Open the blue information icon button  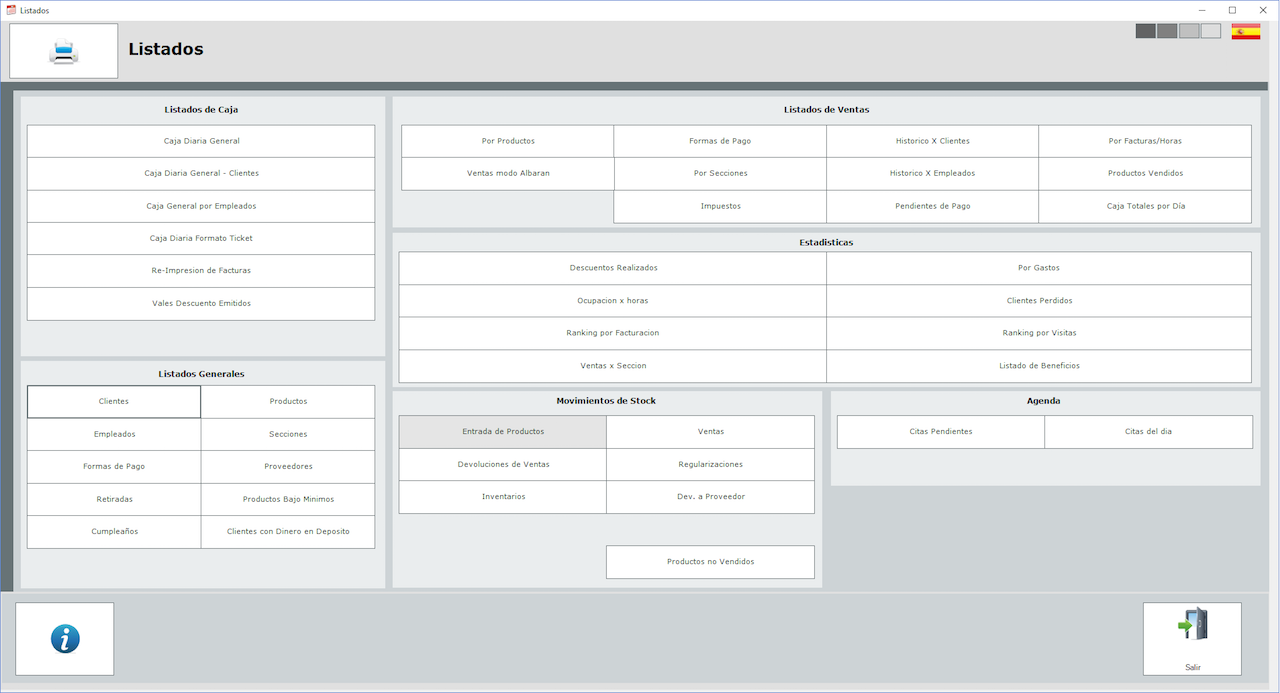[65, 639]
